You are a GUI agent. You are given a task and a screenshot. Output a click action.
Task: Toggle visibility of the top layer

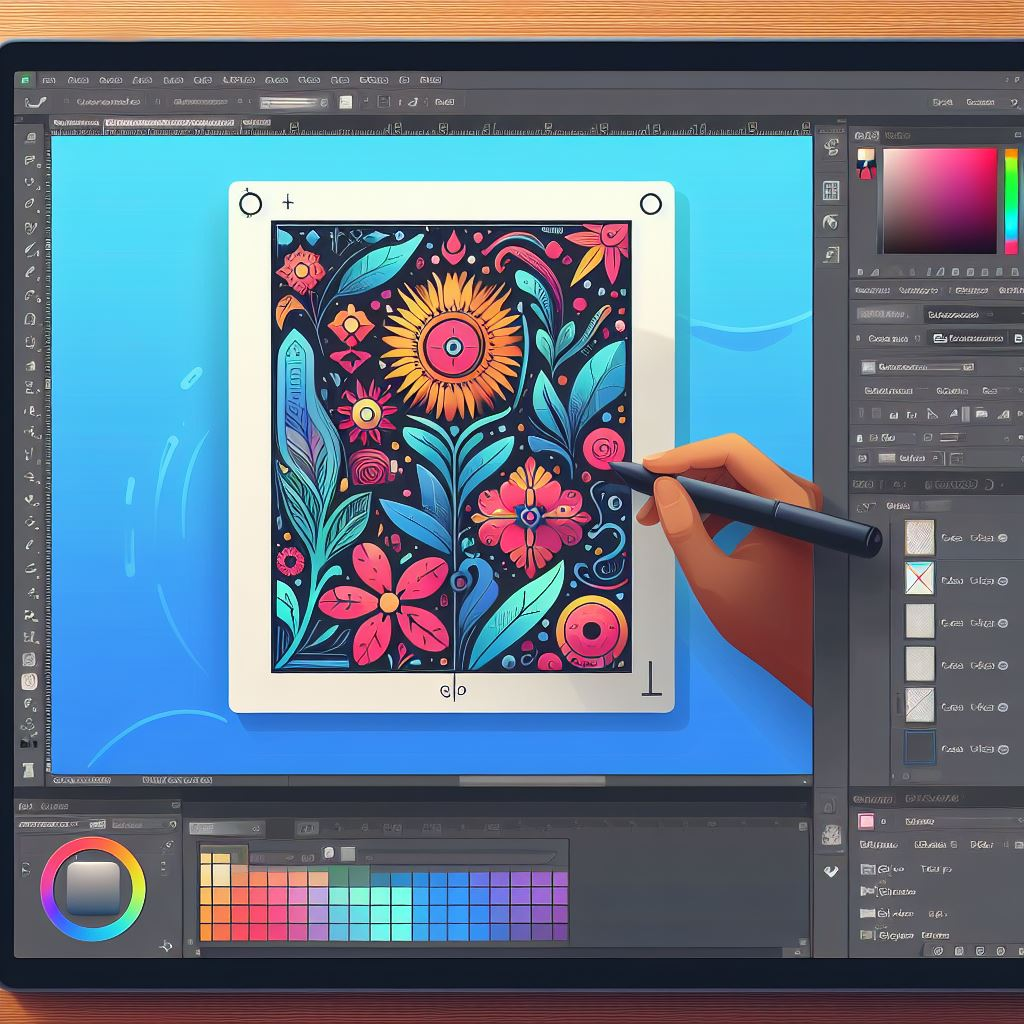(1003, 537)
